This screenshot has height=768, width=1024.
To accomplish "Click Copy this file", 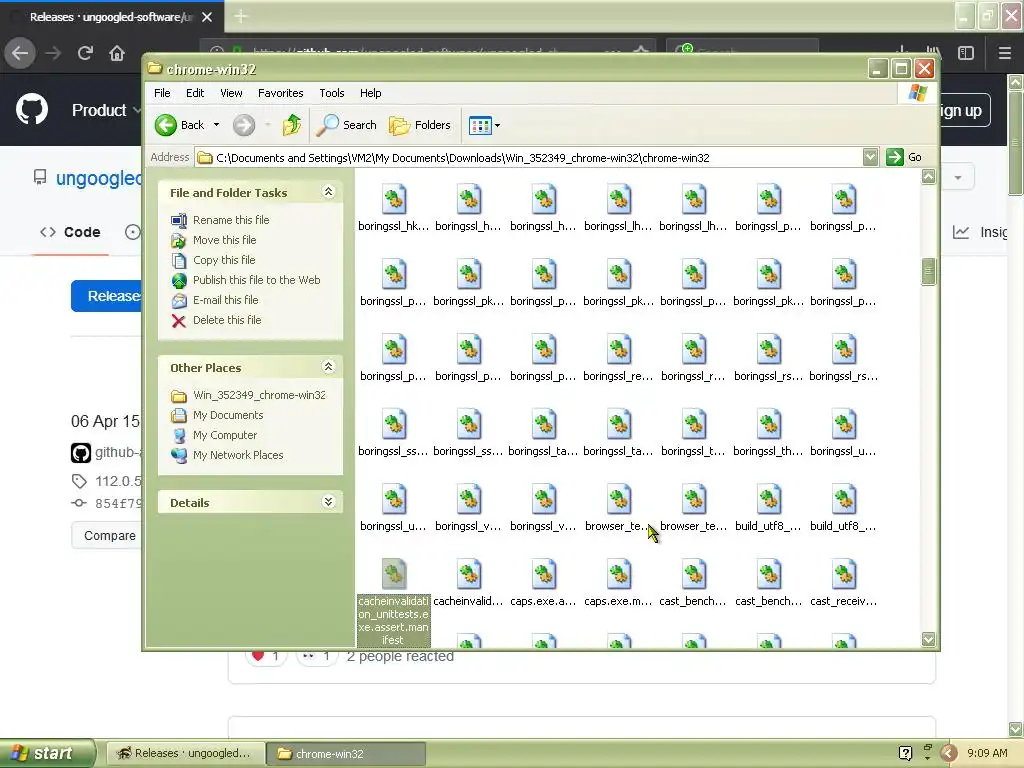I will [x=224, y=260].
